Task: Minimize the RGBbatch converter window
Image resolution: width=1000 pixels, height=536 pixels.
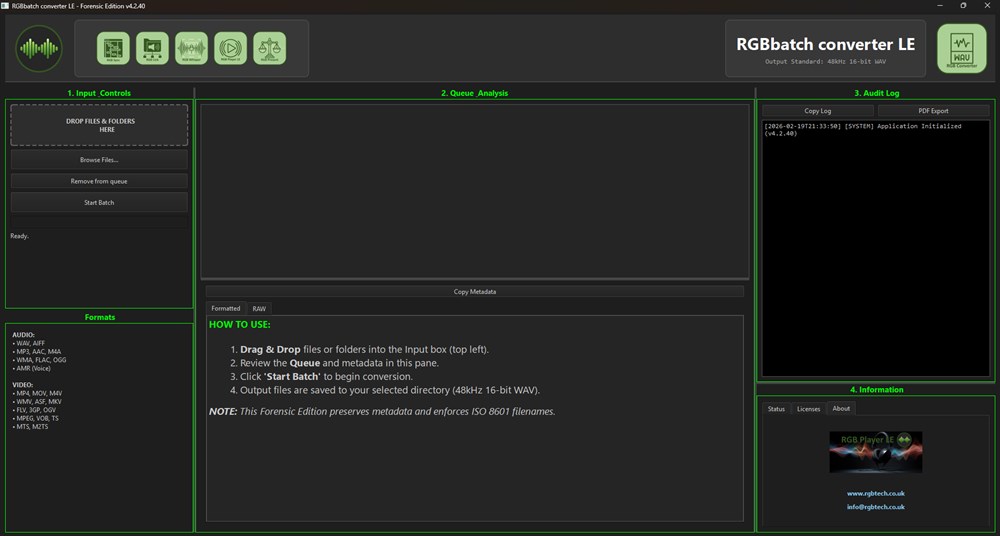Action: 941,5
